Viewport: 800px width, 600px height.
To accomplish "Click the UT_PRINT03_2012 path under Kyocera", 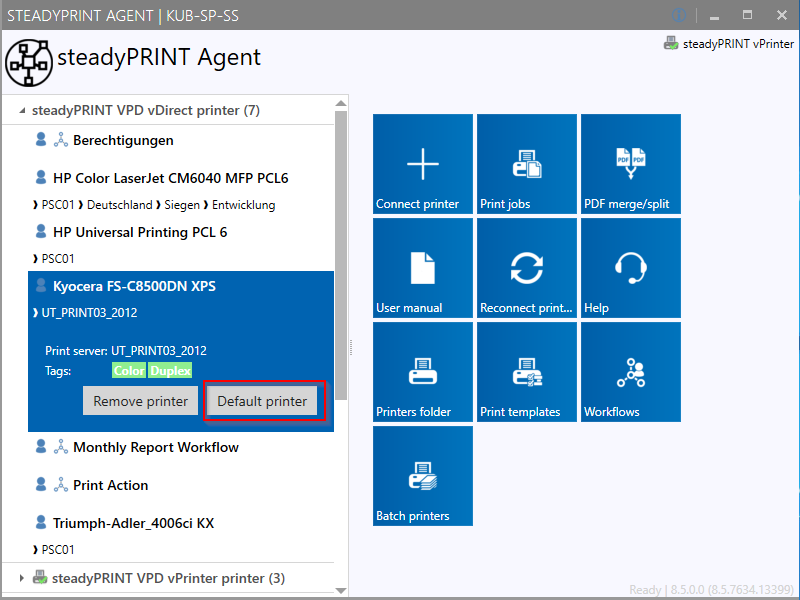I will point(89,313).
